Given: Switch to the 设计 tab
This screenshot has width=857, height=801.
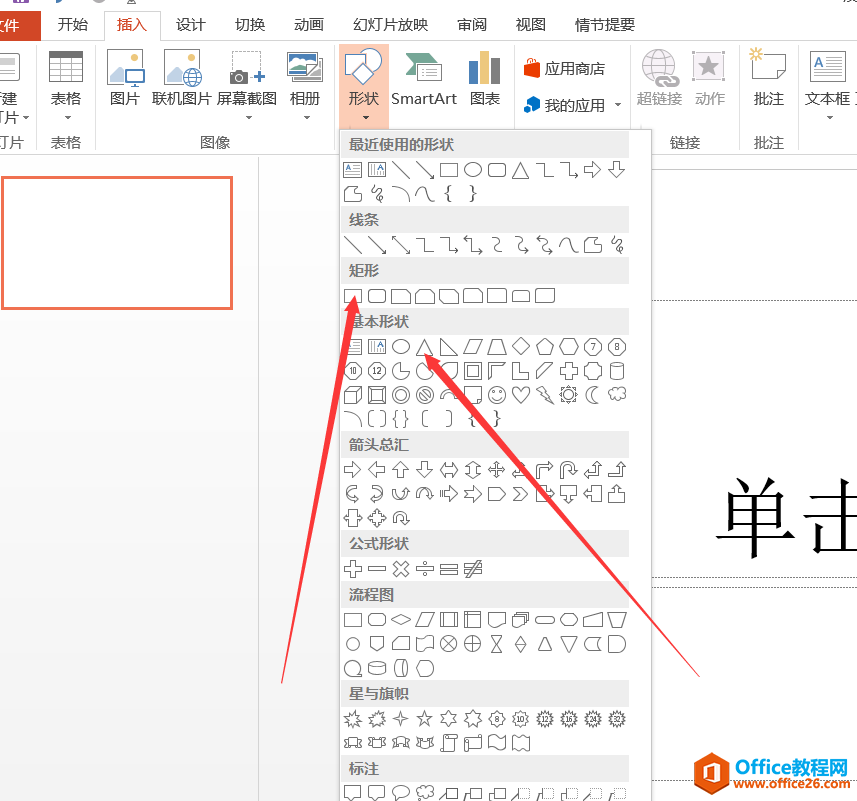Looking at the screenshot, I should pos(190,25).
